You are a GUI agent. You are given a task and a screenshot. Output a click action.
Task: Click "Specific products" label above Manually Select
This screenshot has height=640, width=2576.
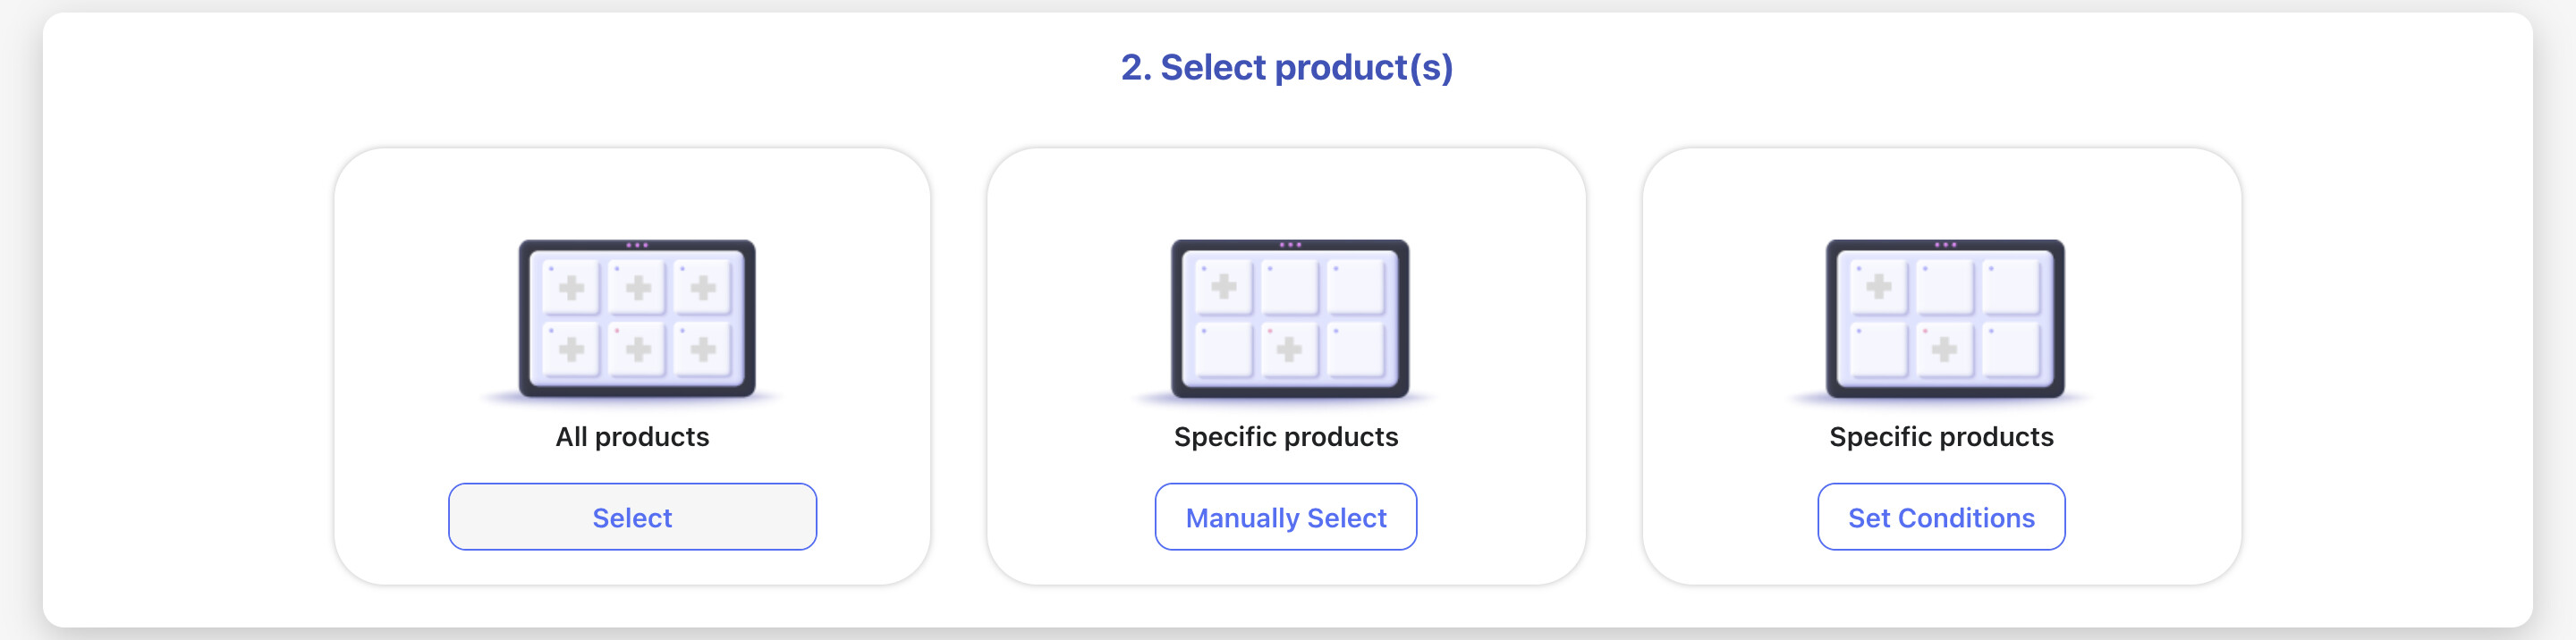[x=1286, y=437]
